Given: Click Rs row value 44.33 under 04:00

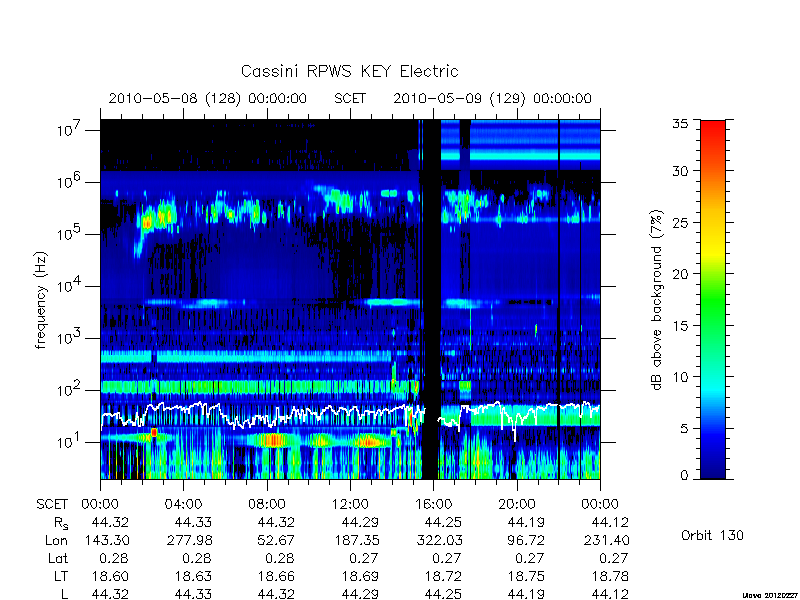Looking at the screenshot, I should coord(193,522).
